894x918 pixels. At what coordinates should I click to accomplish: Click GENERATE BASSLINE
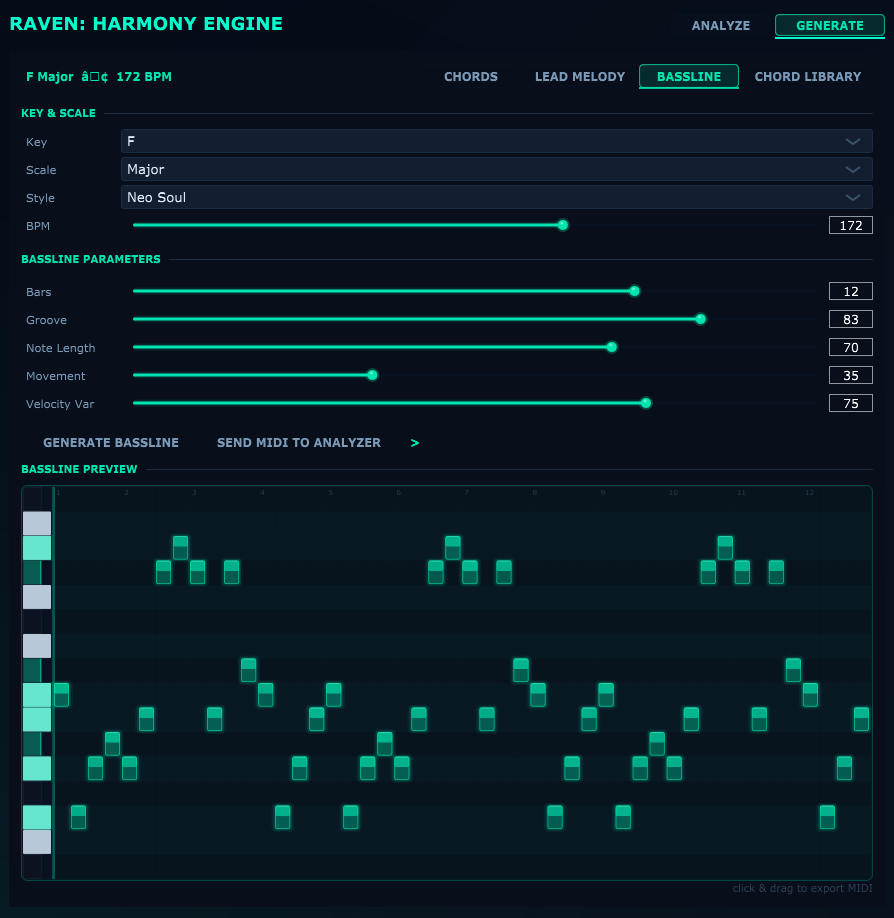click(110, 442)
